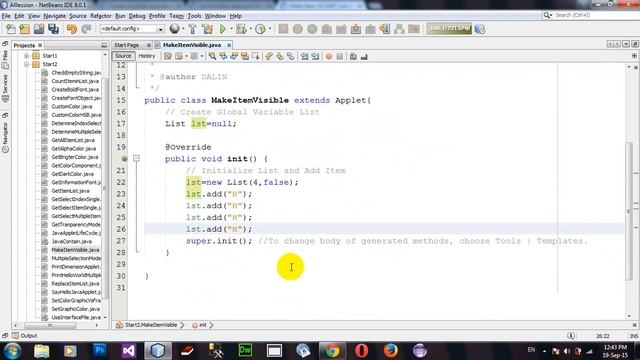This screenshot has width=640, height=360.
Task: Click the Start Macro Recording red icon
Action: [329, 56]
